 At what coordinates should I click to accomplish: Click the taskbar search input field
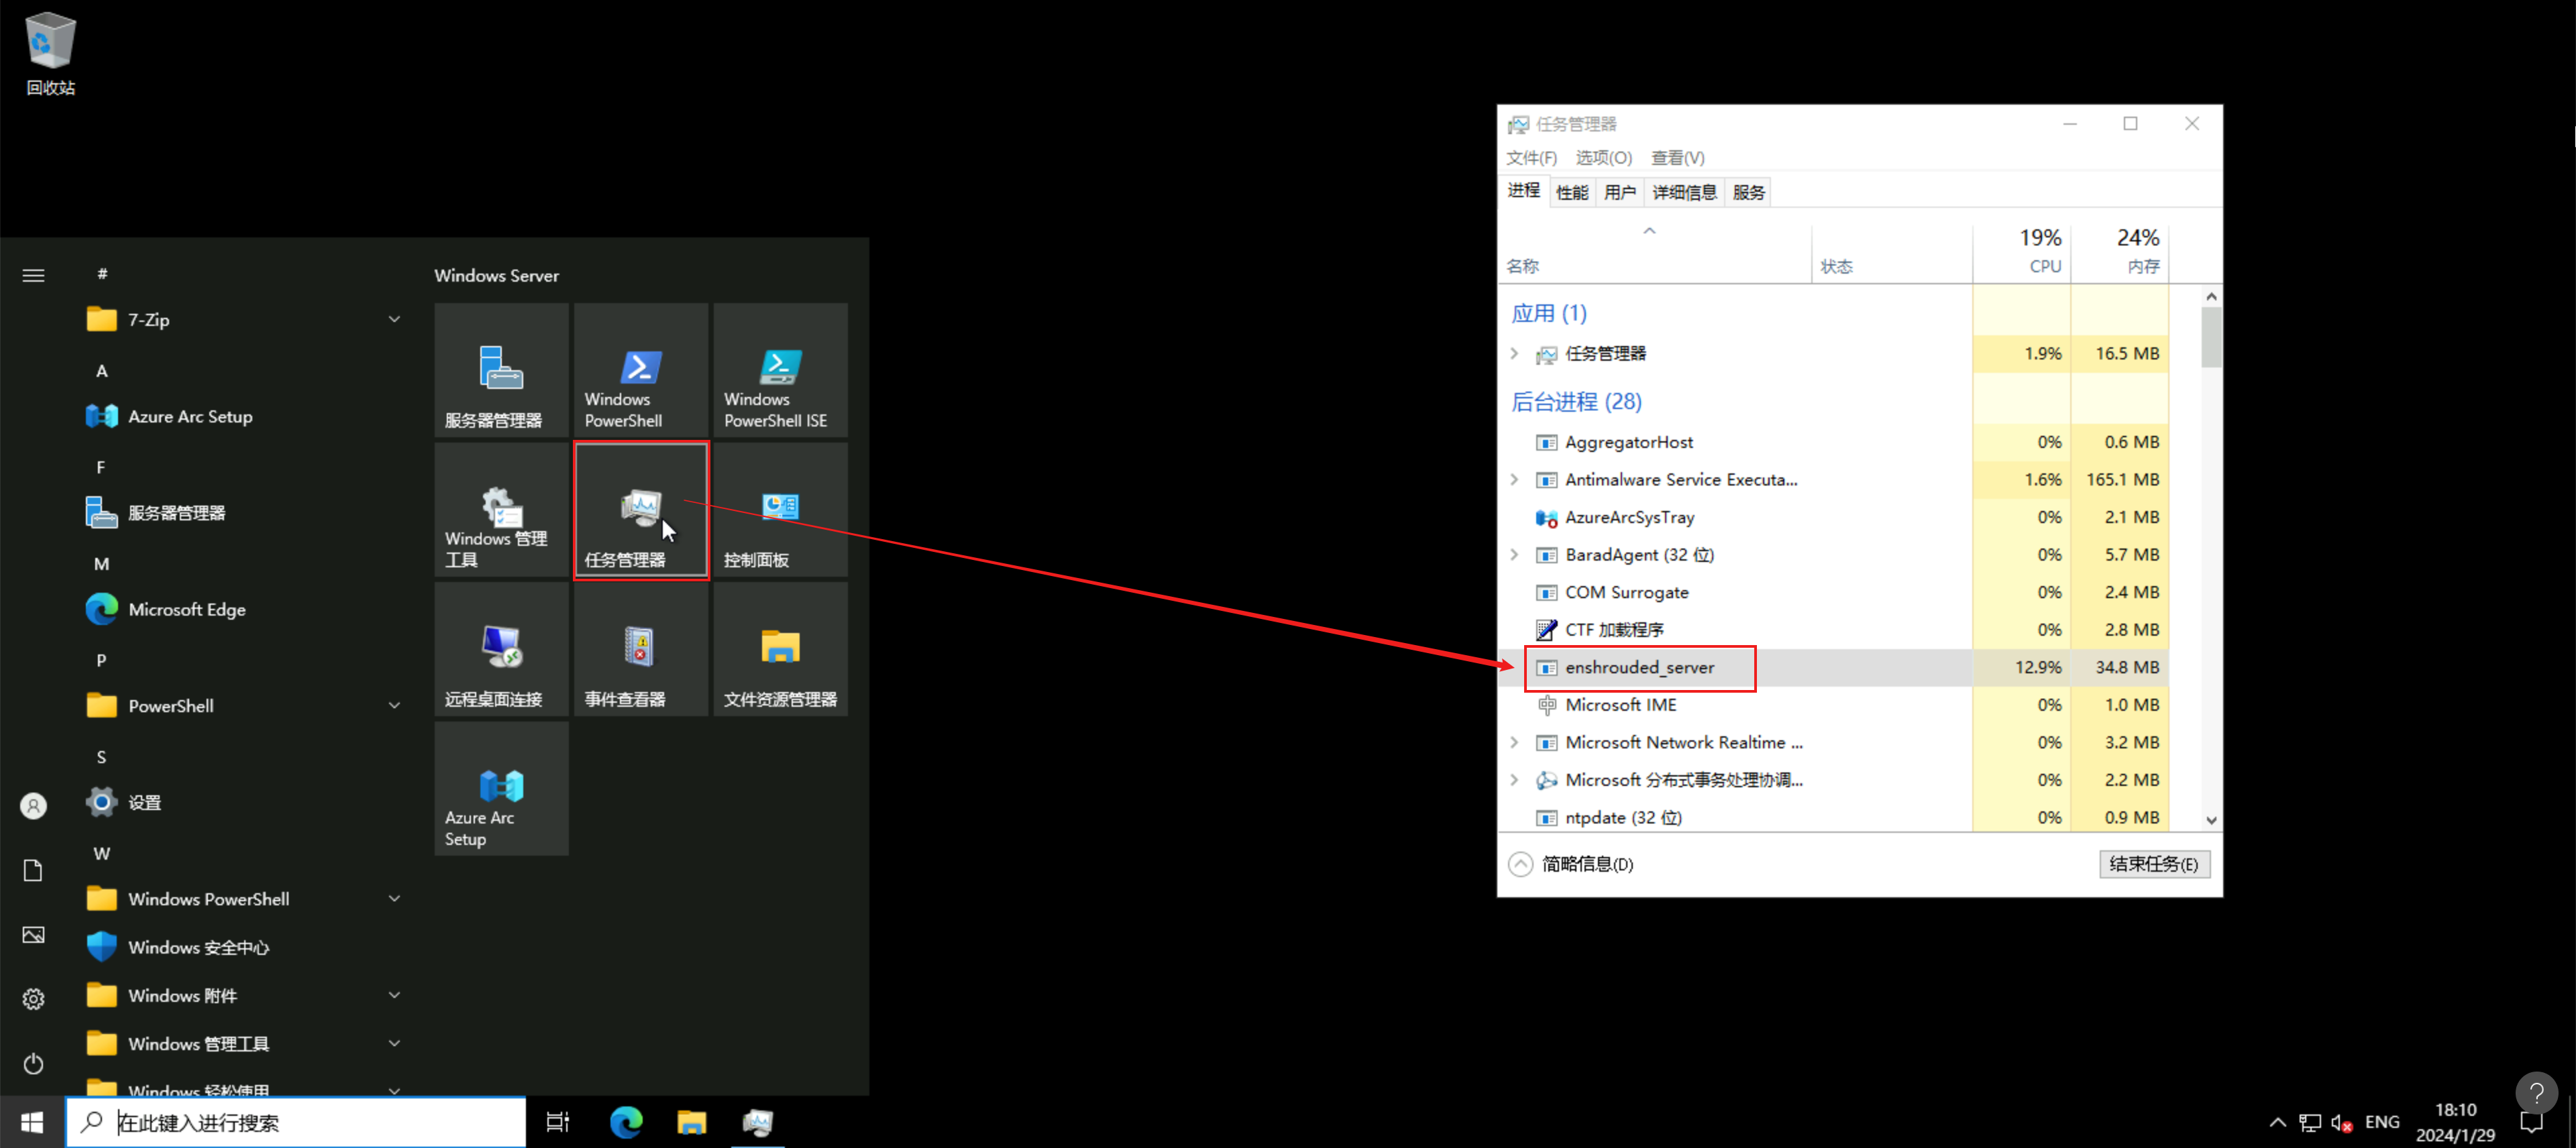click(x=296, y=1122)
